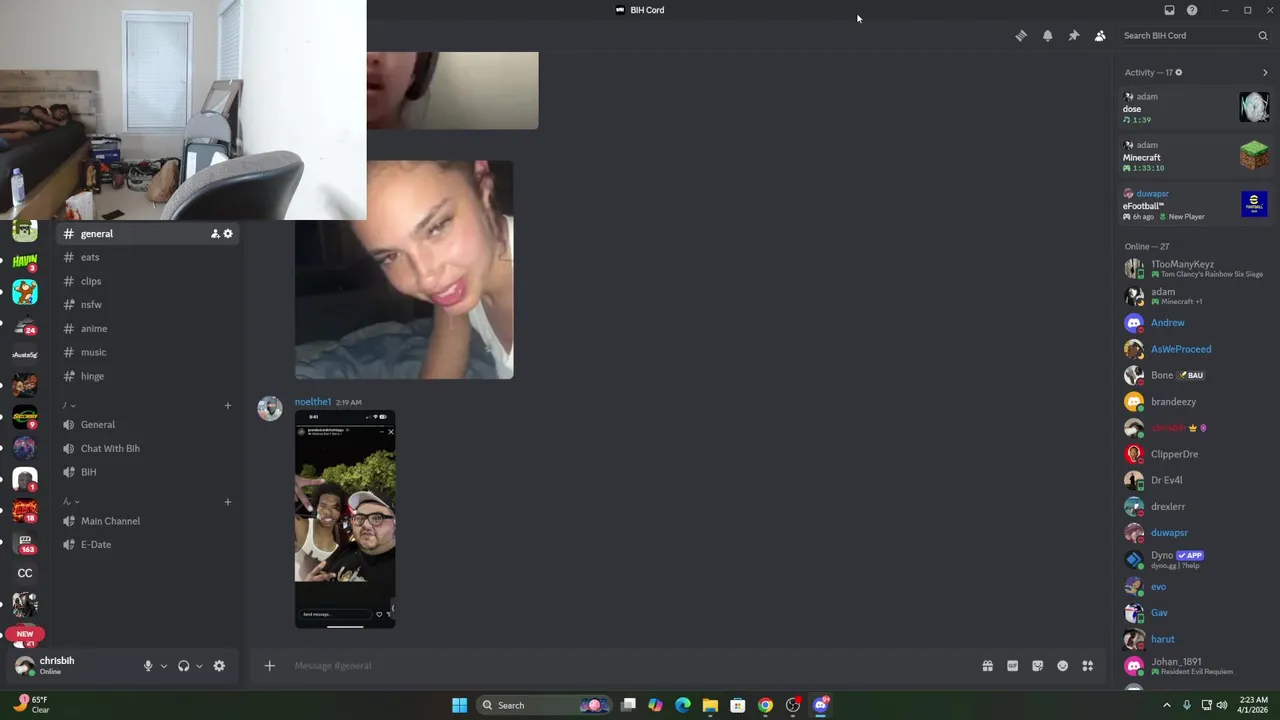The height and width of the screenshot is (720, 1280).
Task: Open the HAVIN server icon in server list
Action: pos(25,261)
